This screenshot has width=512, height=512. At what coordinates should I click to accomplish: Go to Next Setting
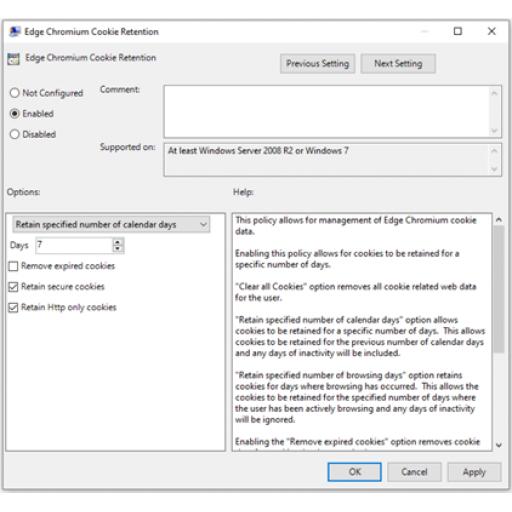(x=398, y=64)
